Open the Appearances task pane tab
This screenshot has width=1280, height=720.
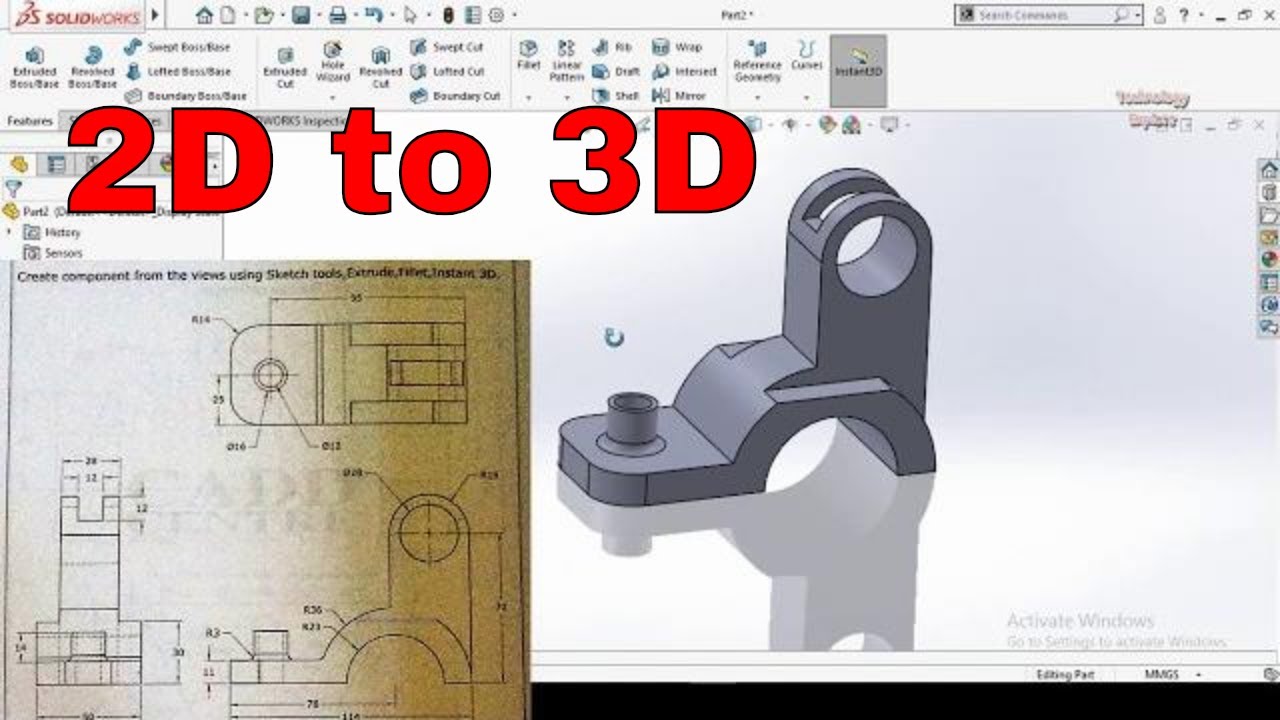[x=1269, y=259]
